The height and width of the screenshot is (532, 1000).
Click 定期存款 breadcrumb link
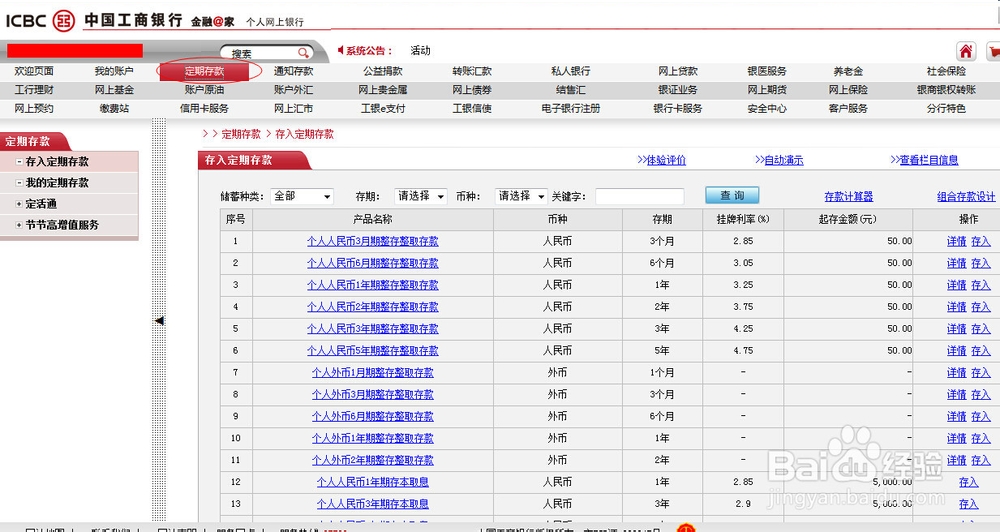(241, 134)
